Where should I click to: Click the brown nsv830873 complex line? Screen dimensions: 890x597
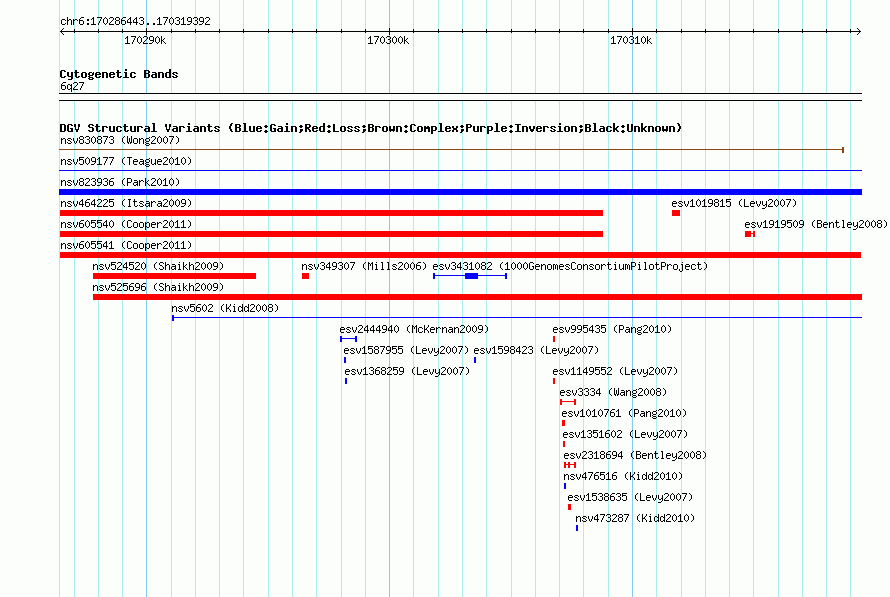tap(452, 150)
